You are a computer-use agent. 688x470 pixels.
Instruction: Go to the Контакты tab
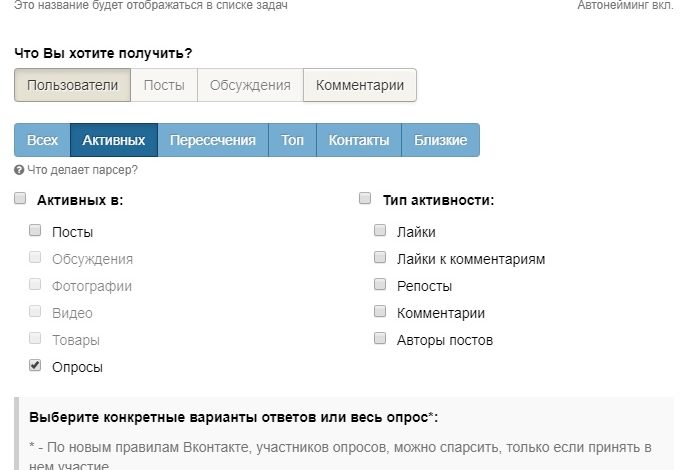pyautogui.click(x=359, y=140)
